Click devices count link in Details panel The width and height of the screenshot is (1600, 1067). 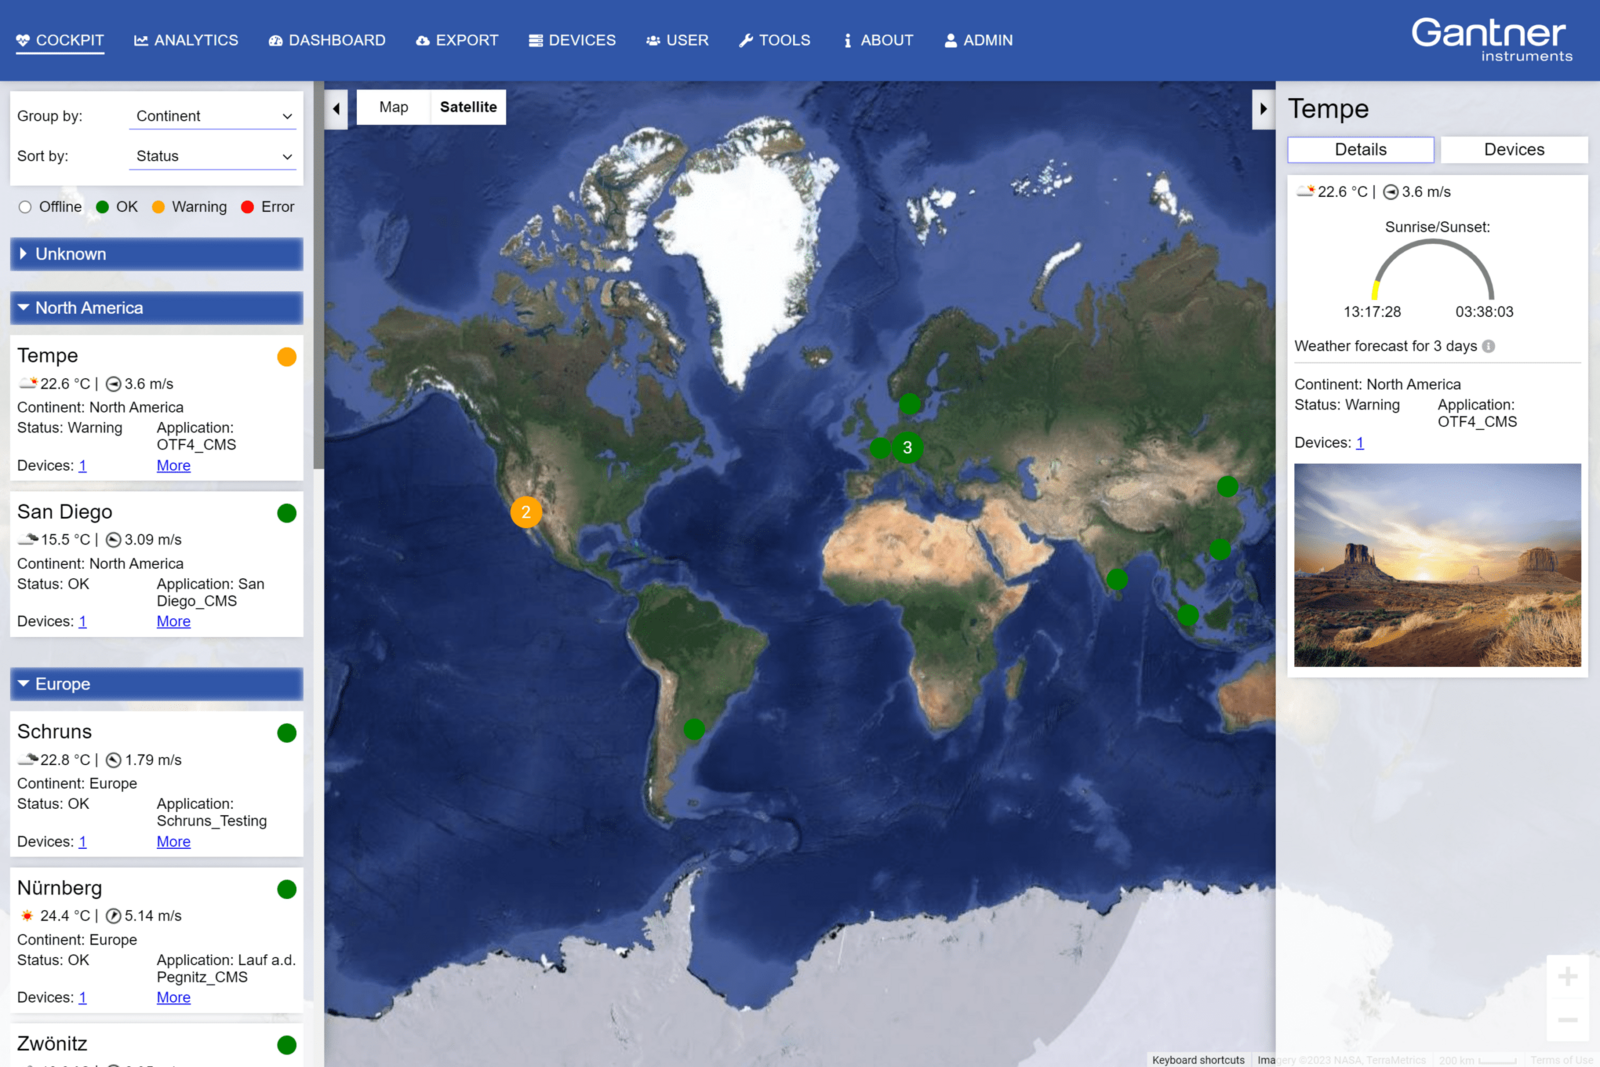(1360, 443)
